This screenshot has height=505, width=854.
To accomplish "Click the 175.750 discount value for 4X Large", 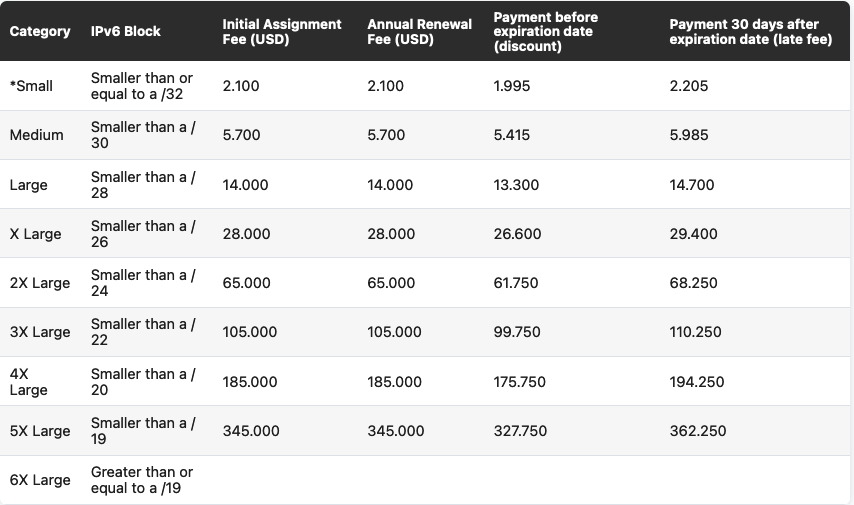I will (520, 382).
